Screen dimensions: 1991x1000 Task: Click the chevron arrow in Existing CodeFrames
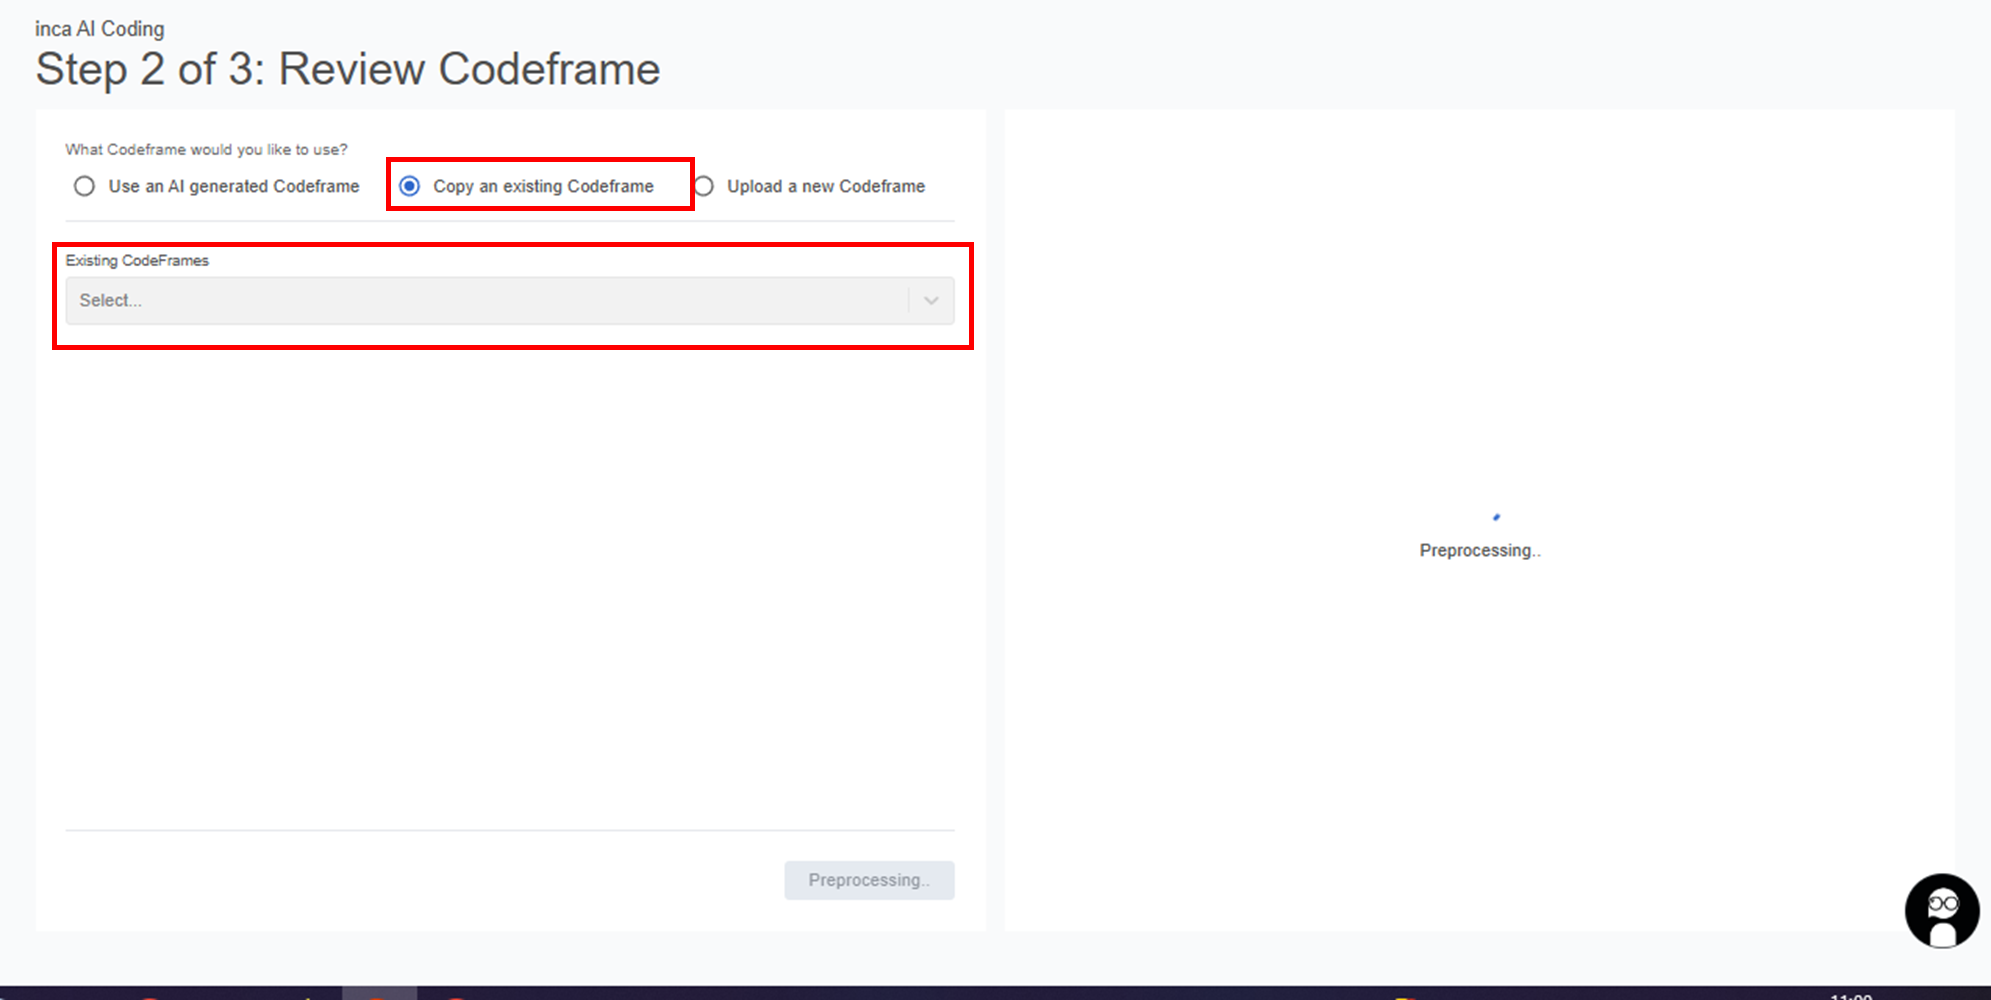click(x=931, y=300)
